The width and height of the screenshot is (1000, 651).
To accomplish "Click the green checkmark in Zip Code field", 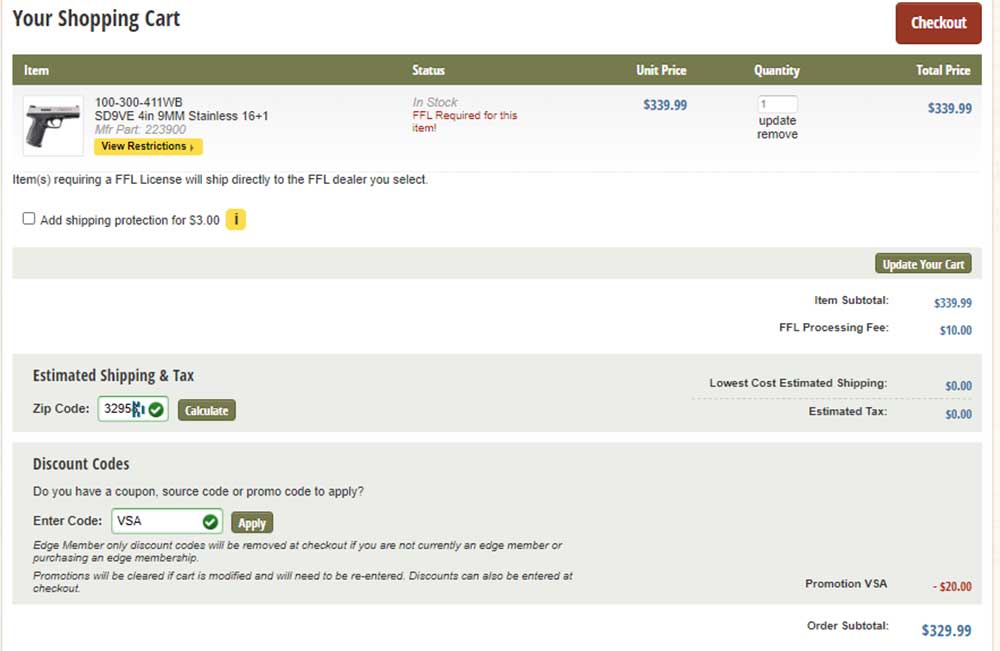I will [156, 409].
